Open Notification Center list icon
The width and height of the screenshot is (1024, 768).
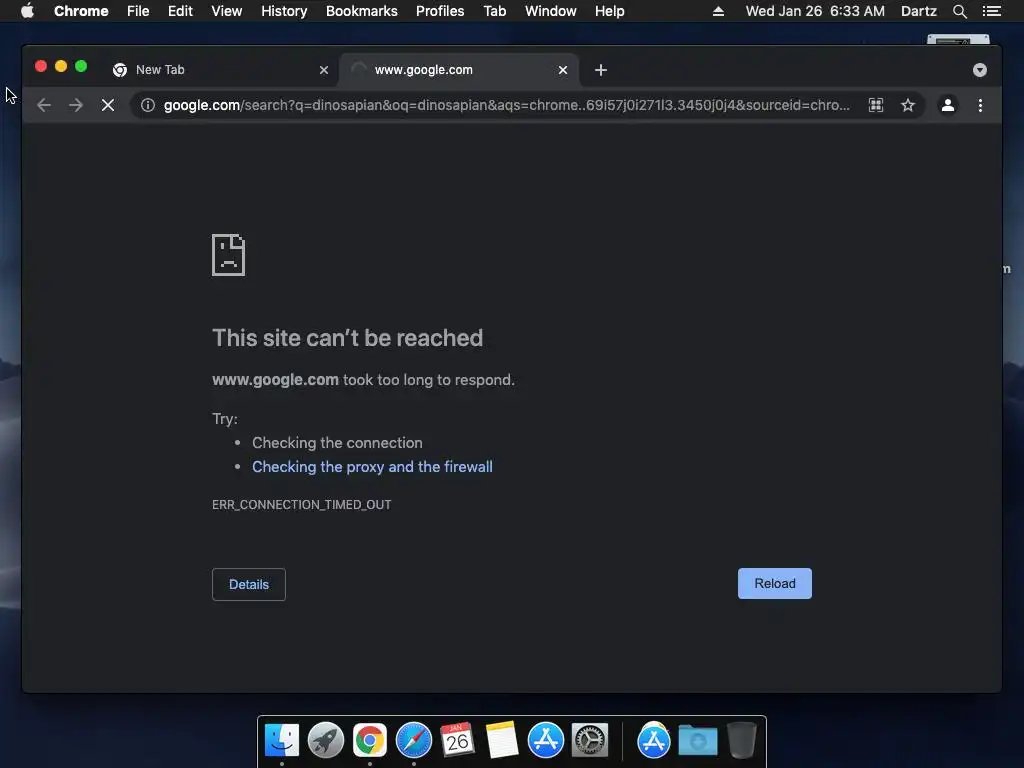992,11
